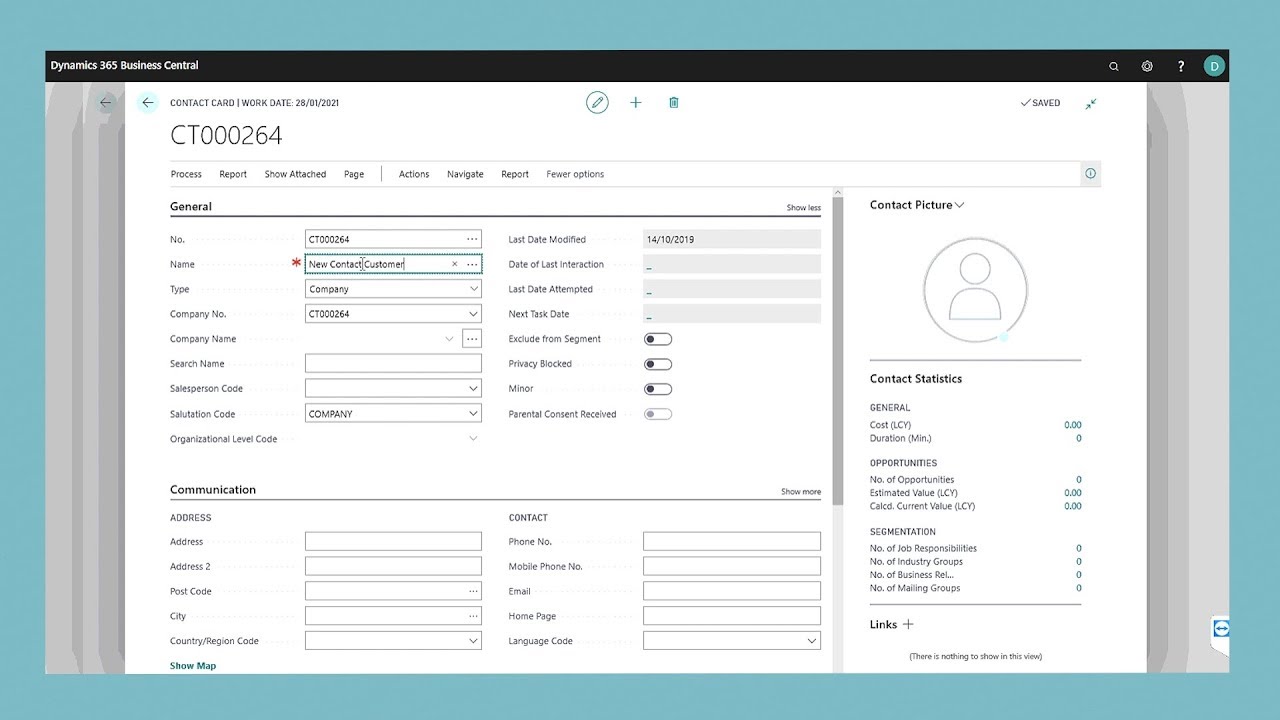
Task: Click Show more in Communication
Action: (801, 492)
